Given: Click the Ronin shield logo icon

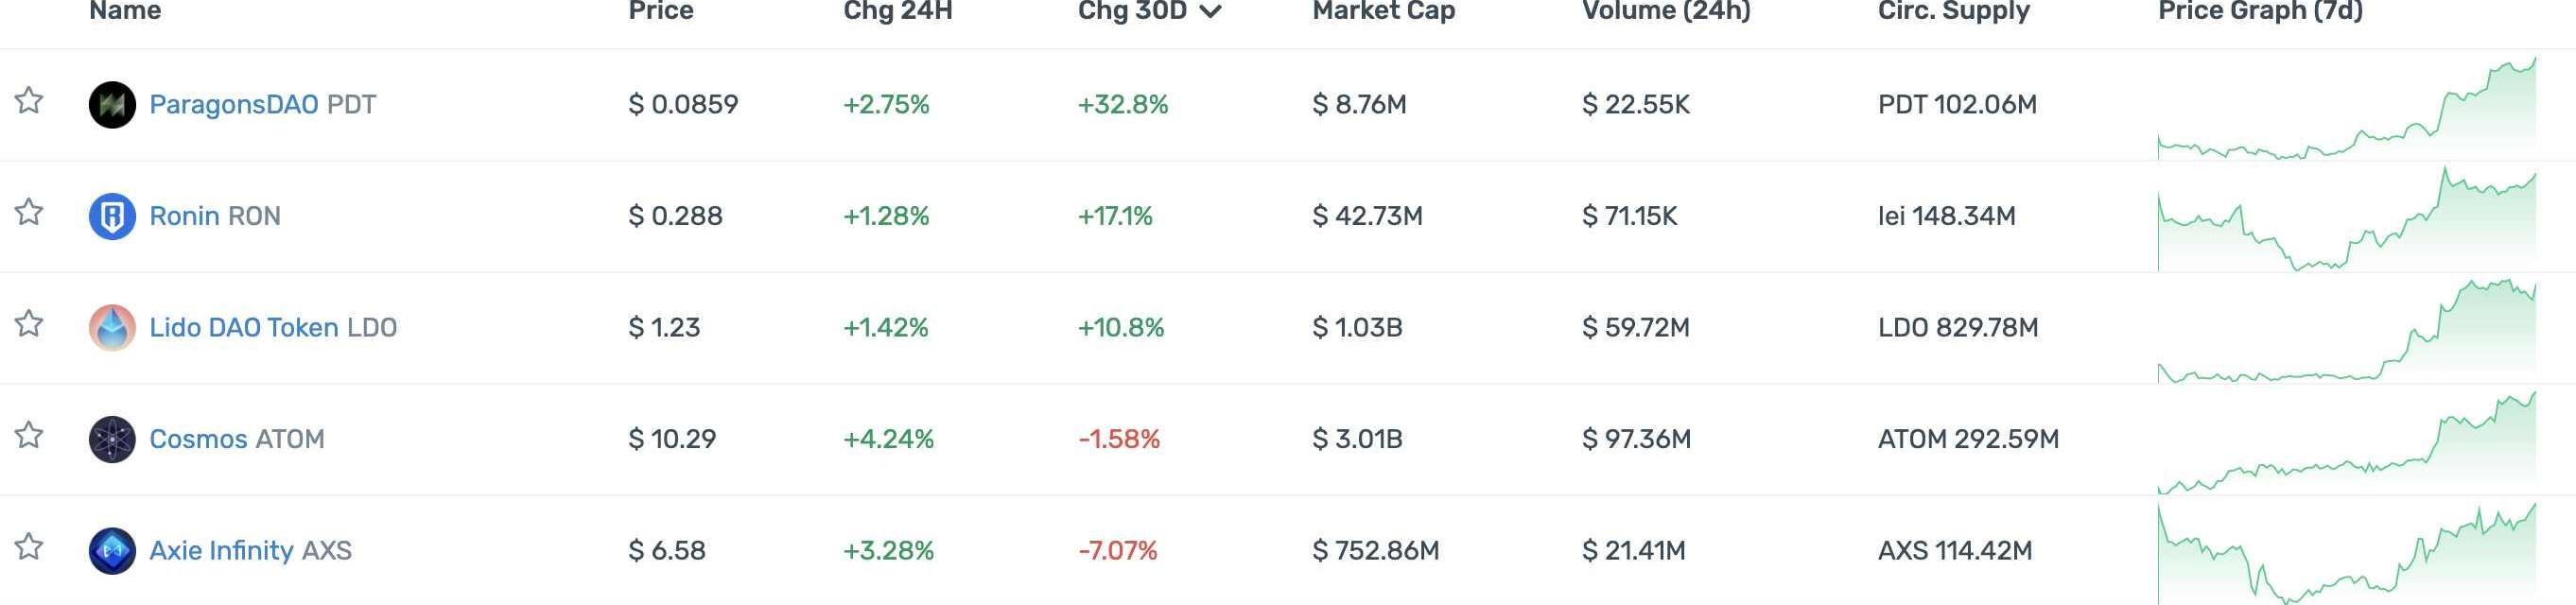Looking at the screenshot, I should (x=112, y=216).
